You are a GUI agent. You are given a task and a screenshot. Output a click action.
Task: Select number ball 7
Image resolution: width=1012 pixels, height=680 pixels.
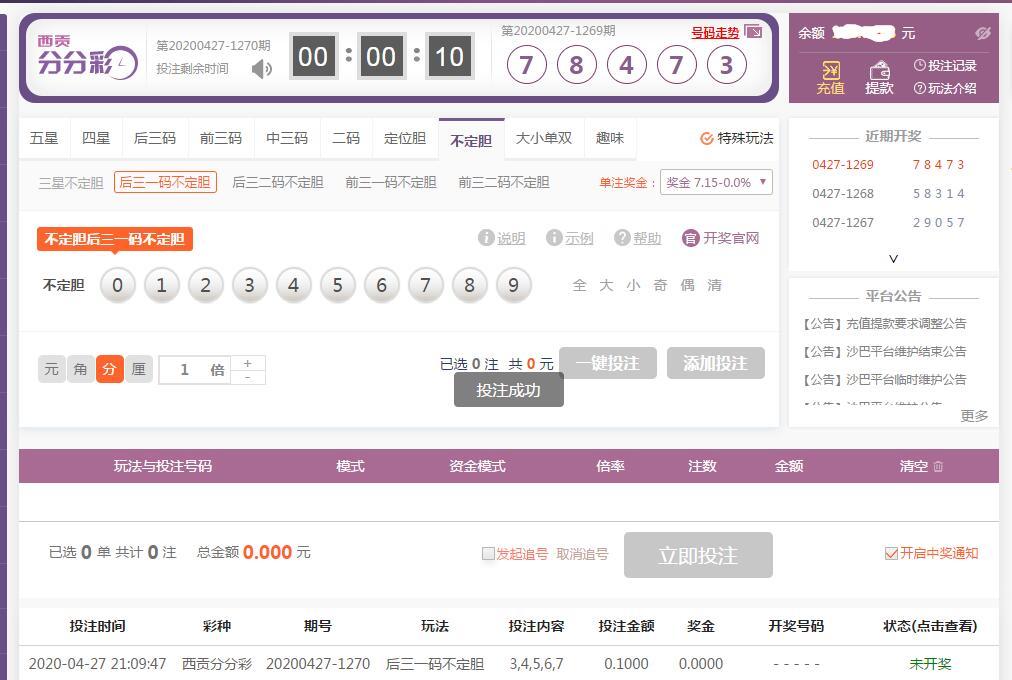(425, 285)
